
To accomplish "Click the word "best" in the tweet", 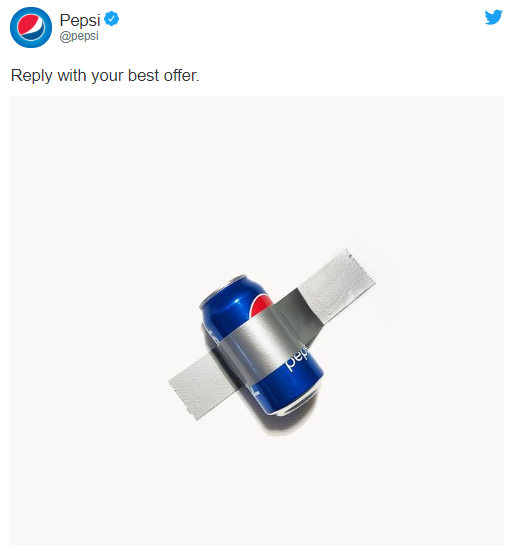I will pyautogui.click(x=144, y=75).
